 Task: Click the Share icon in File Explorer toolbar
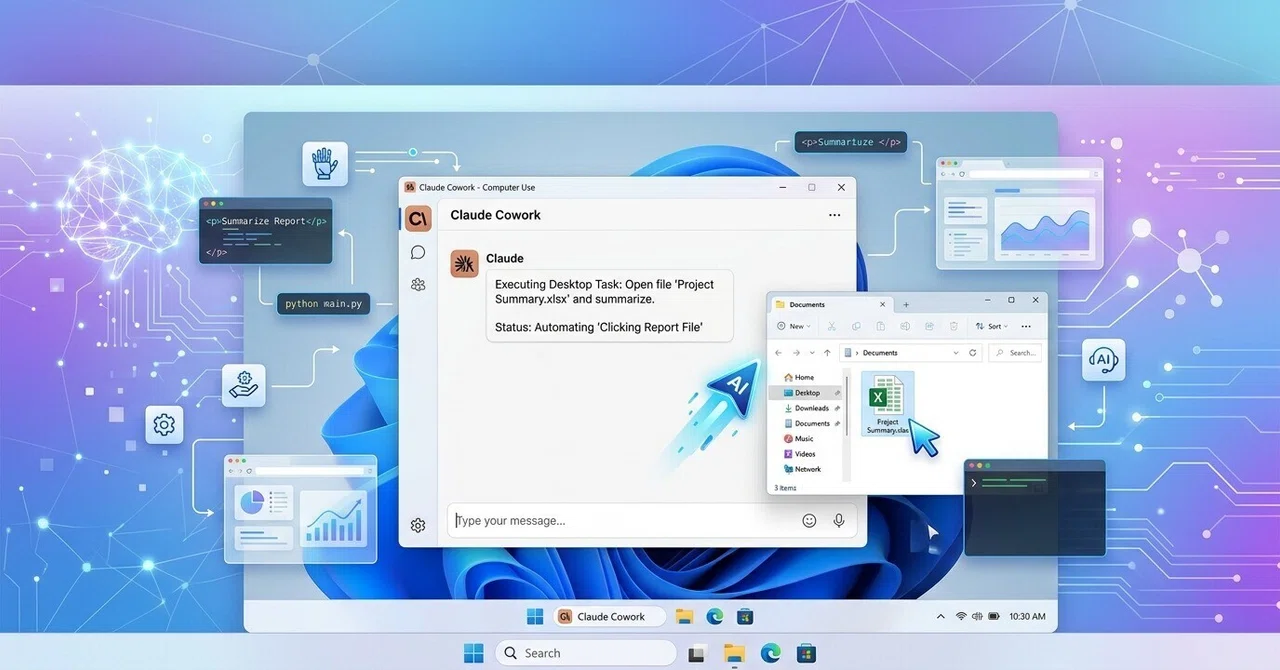(x=929, y=326)
